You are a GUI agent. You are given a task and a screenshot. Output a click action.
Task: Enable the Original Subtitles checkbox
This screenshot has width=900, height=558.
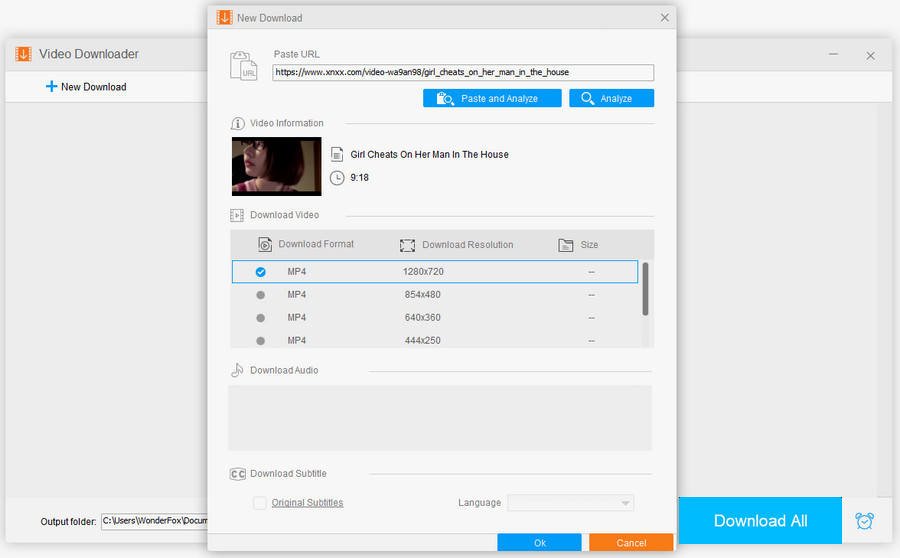pos(260,503)
